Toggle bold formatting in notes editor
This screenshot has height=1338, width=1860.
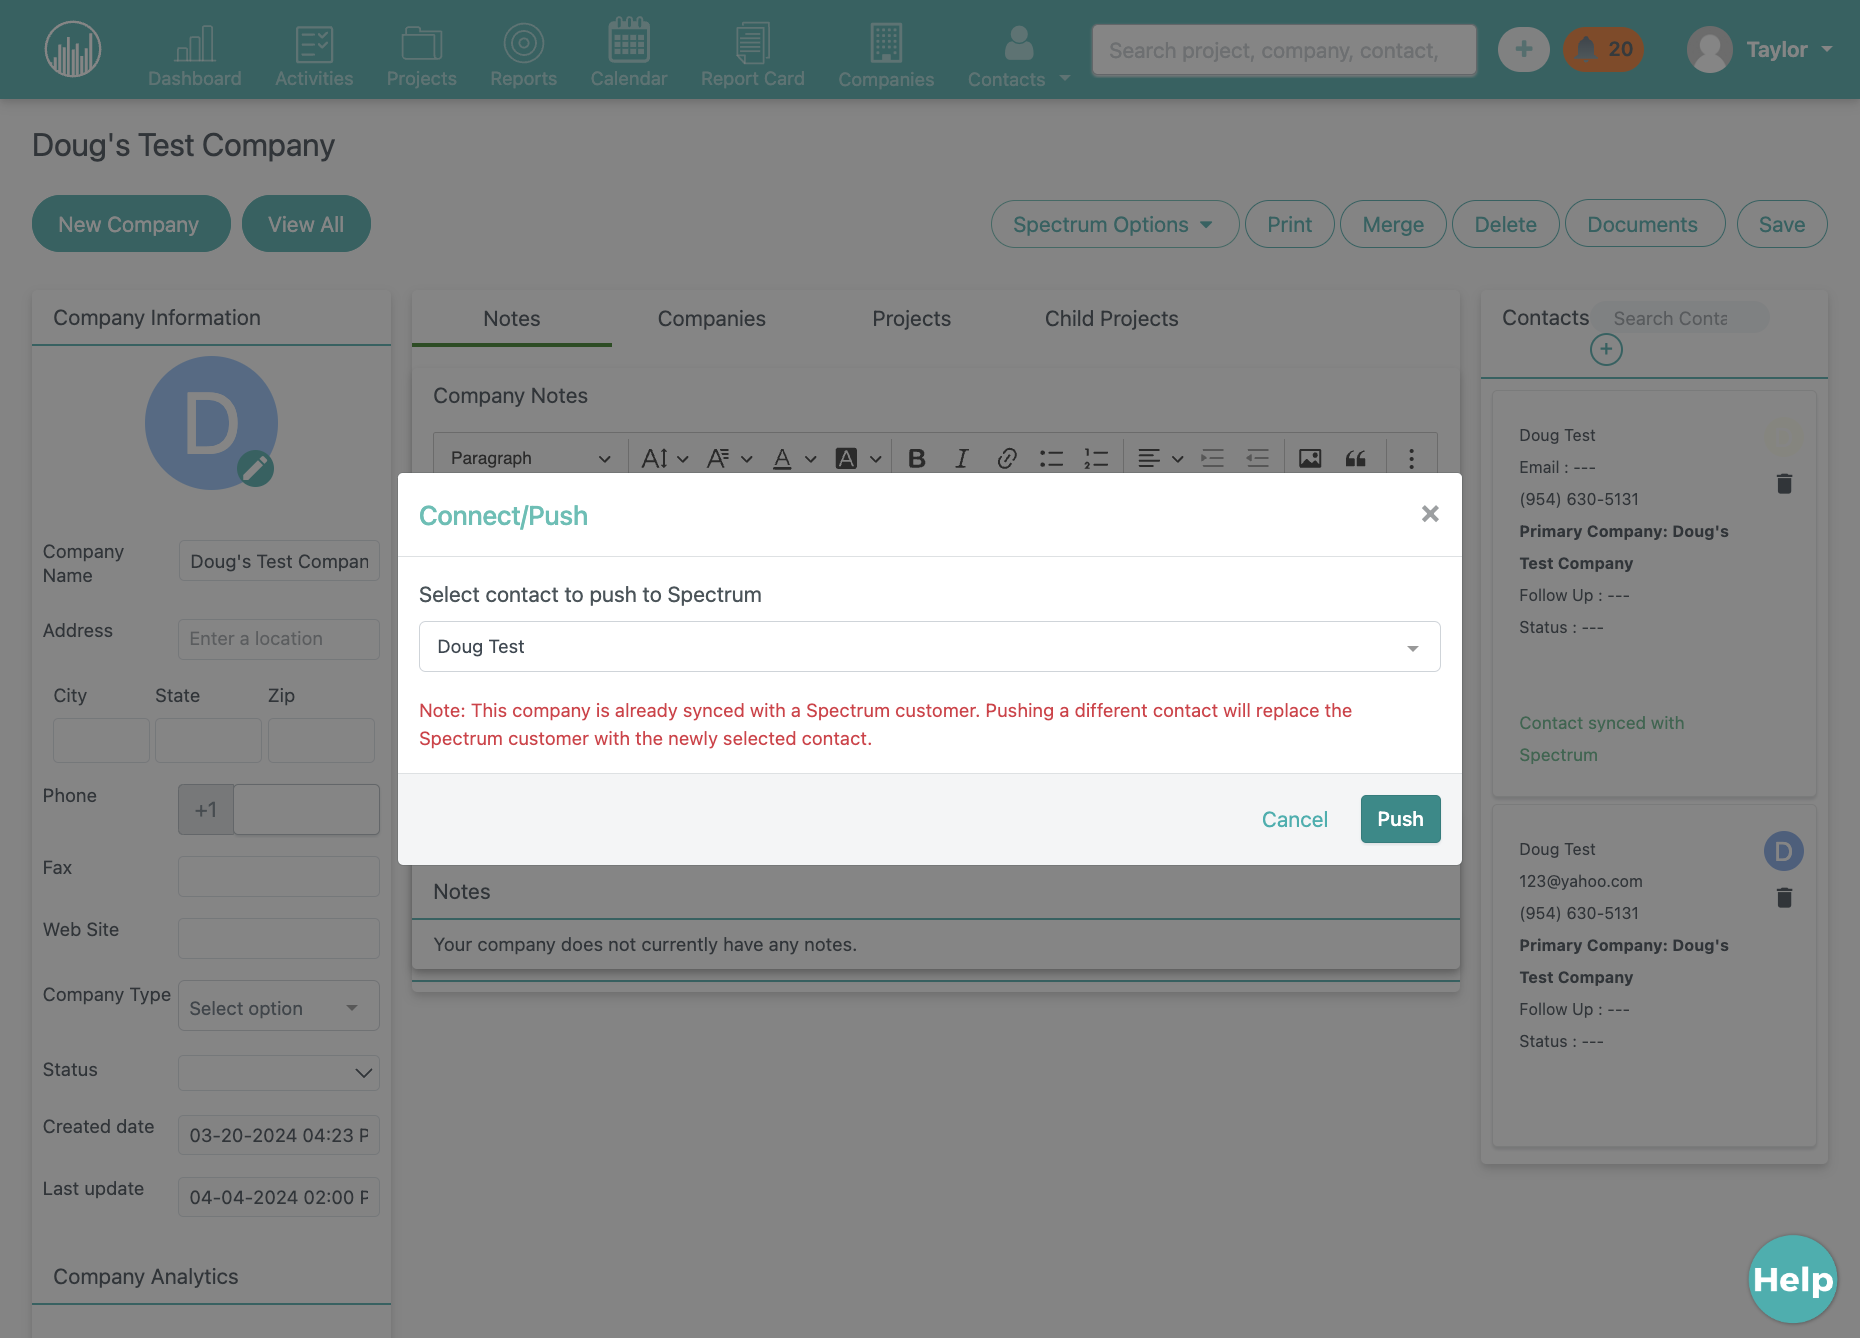pyautogui.click(x=916, y=458)
